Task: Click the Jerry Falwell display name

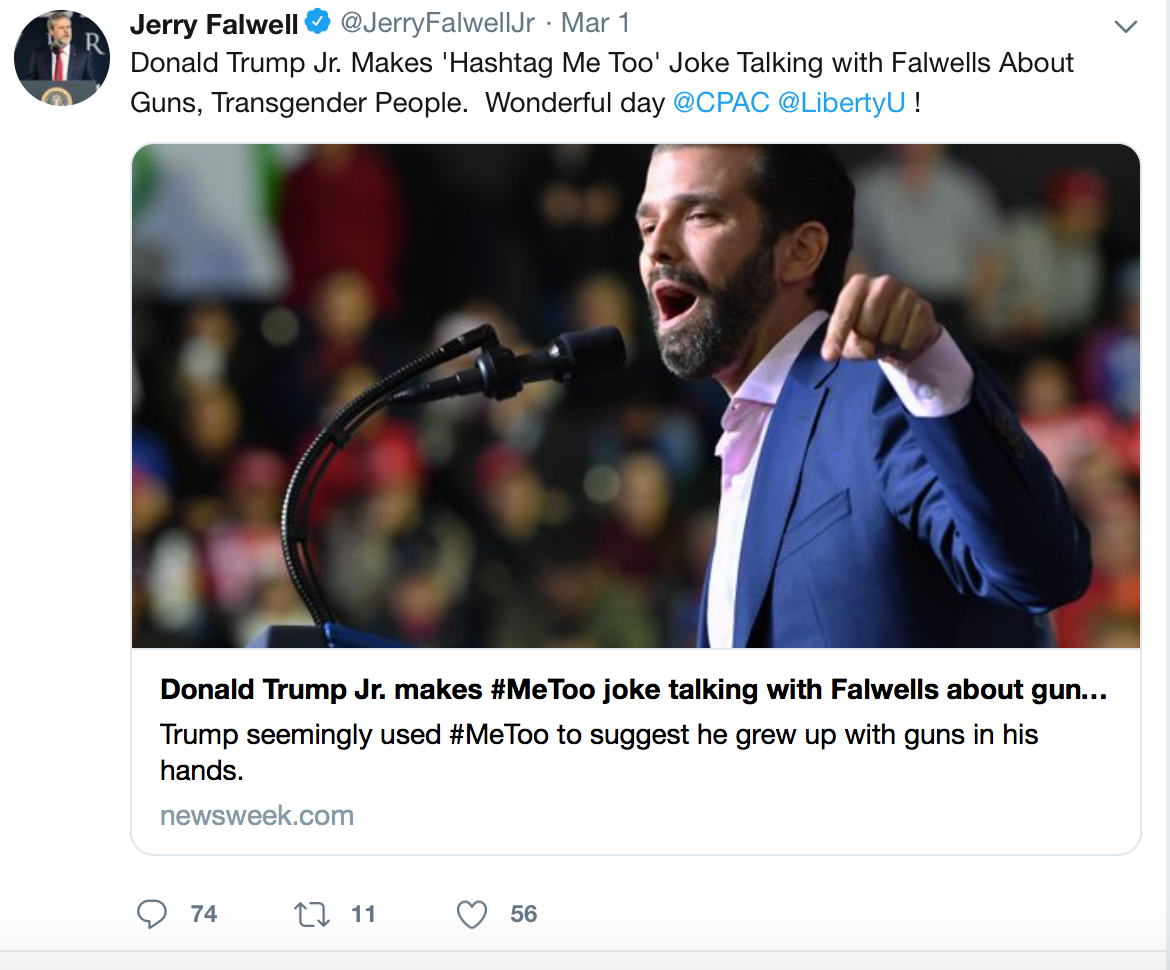Action: 214,24
